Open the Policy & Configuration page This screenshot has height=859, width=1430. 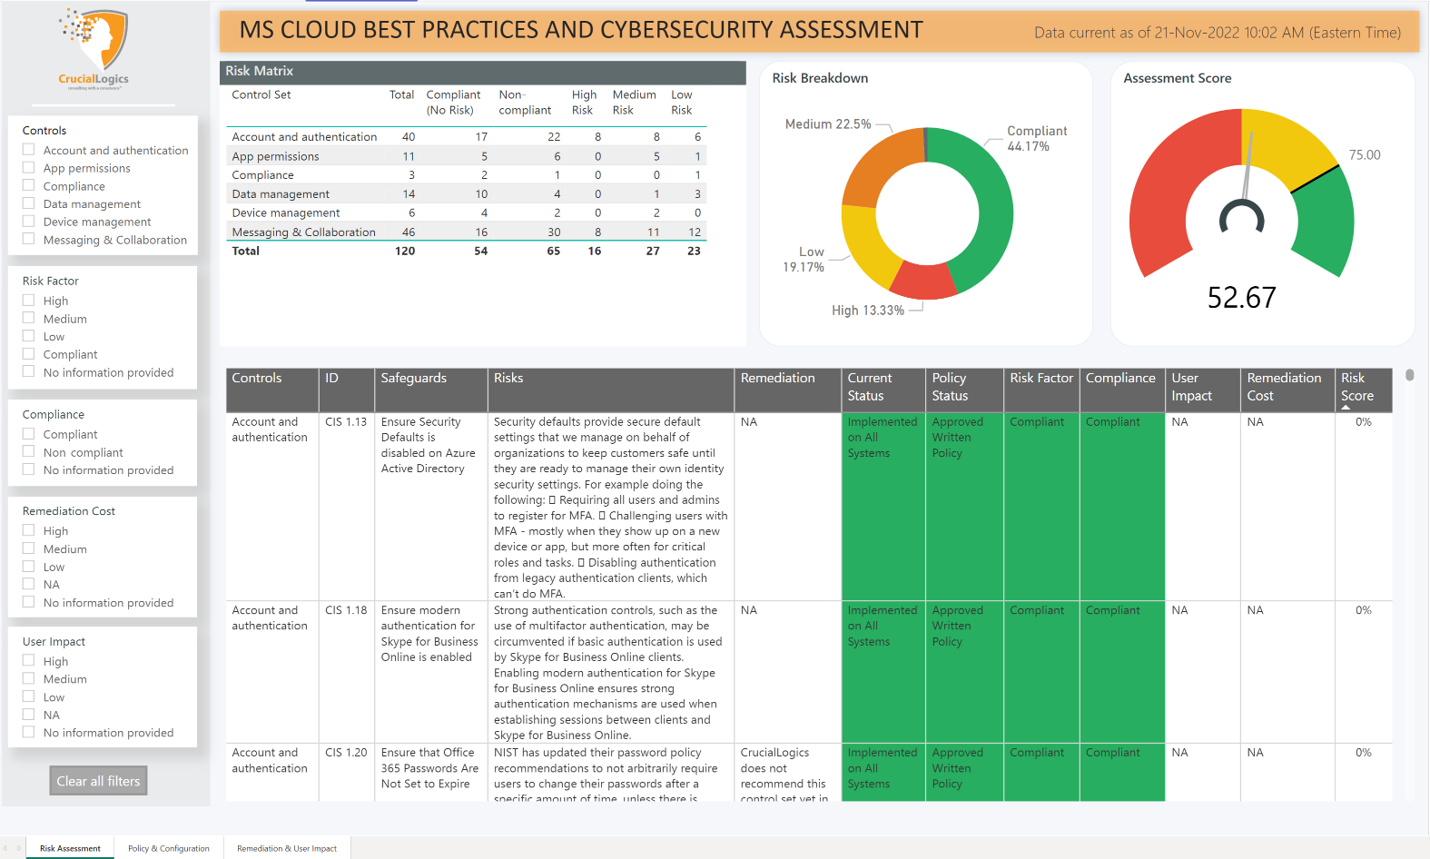coord(168,847)
